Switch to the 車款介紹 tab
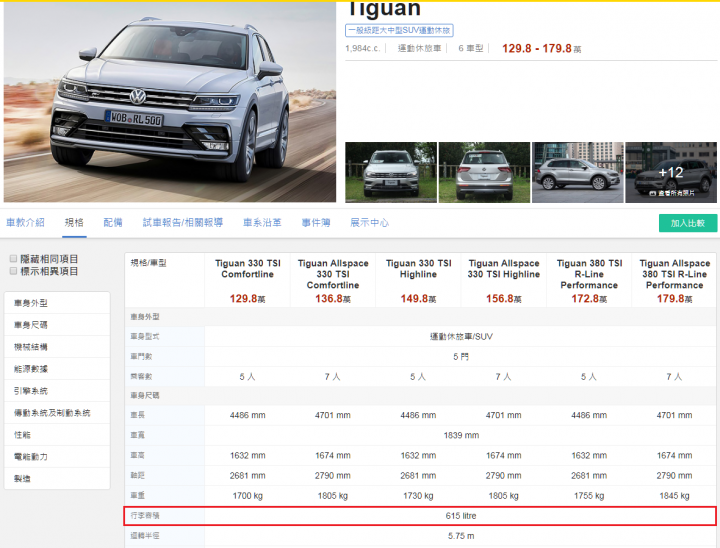Image resolution: width=720 pixels, height=548 pixels. [25, 223]
